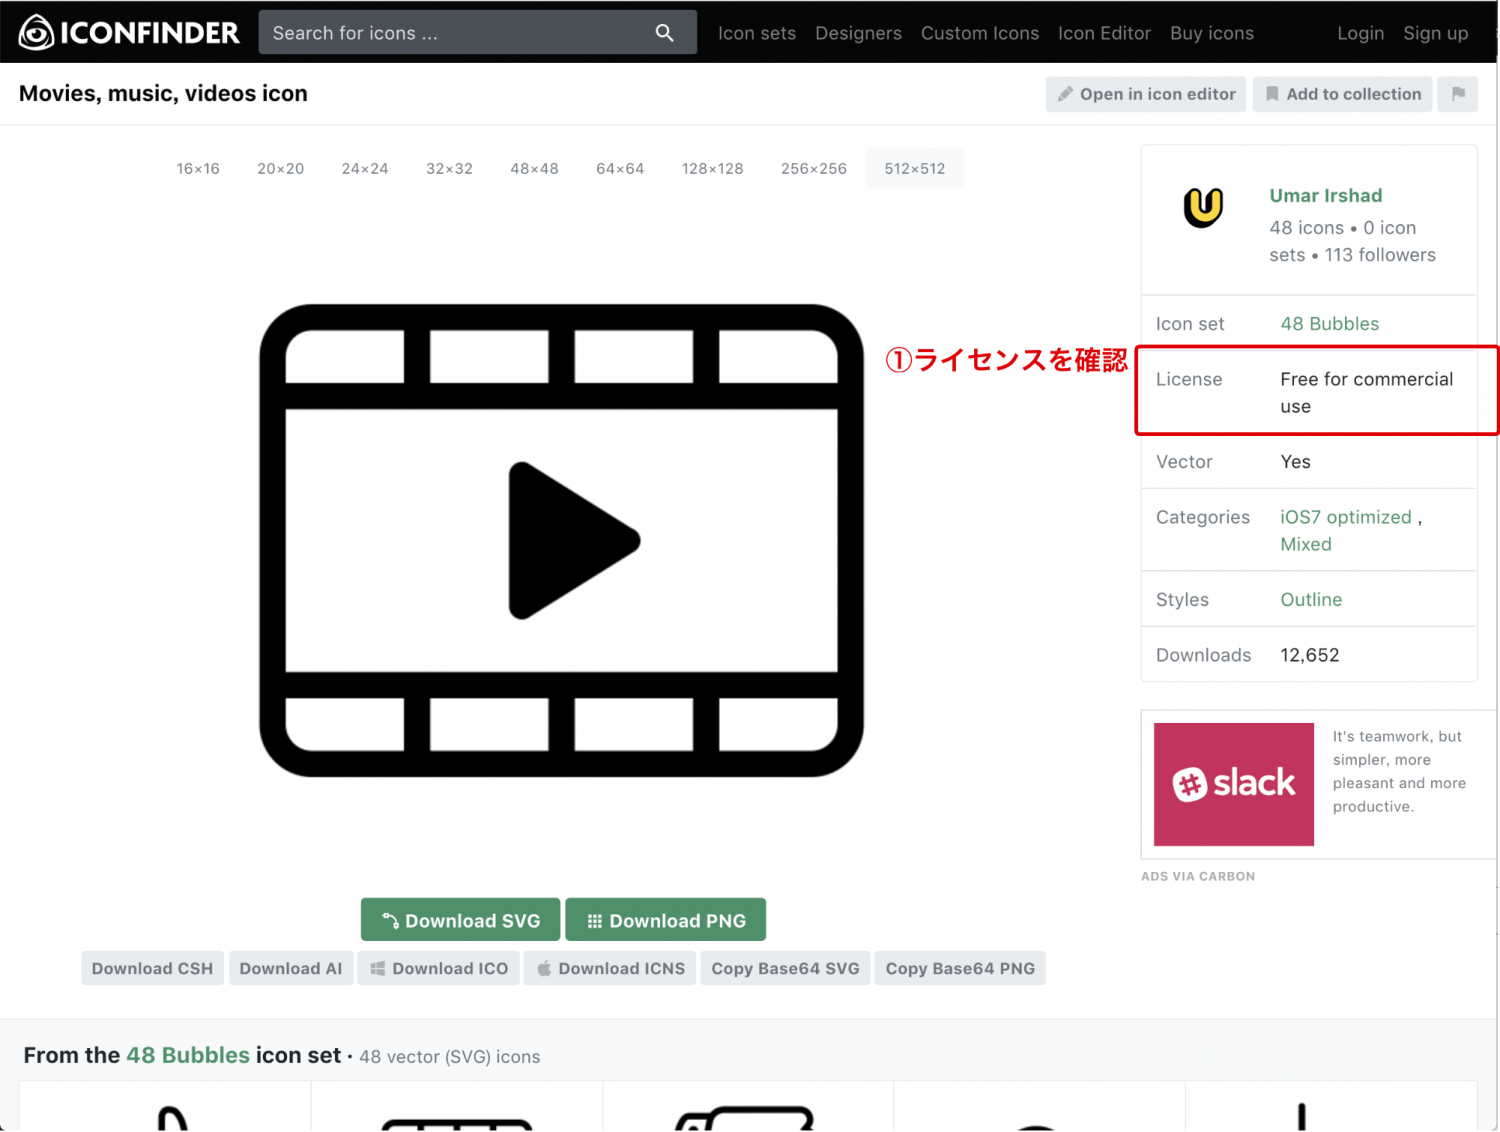Viewport: 1500px width, 1132px height.
Task: Click the Iconfinder logo in header
Action: pyautogui.click(x=129, y=33)
